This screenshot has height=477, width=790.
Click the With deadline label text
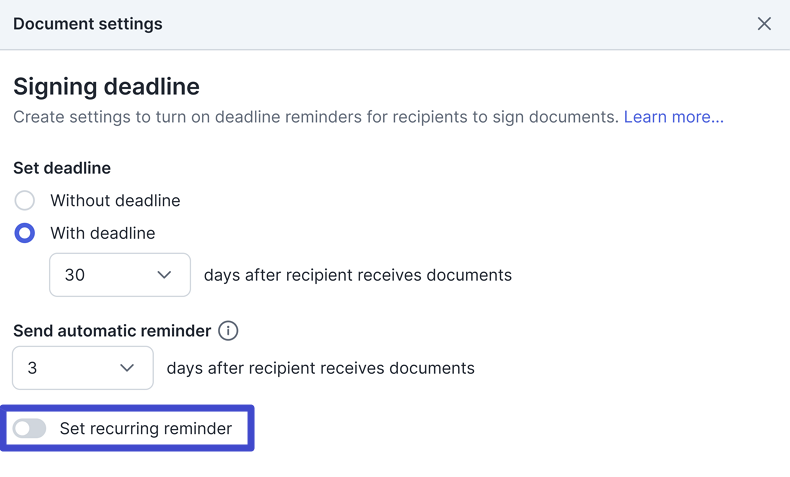point(103,233)
